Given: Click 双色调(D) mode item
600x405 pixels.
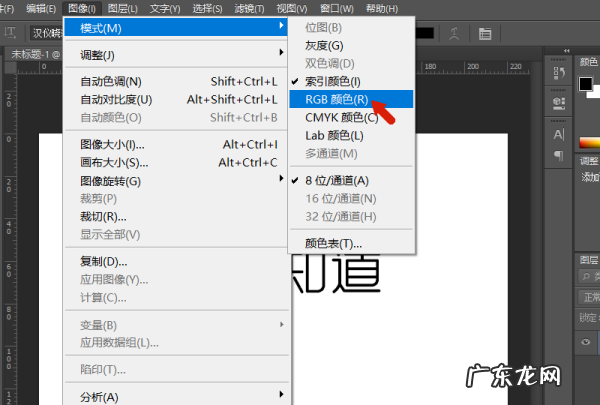Looking at the screenshot, I should tap(351, 63).
